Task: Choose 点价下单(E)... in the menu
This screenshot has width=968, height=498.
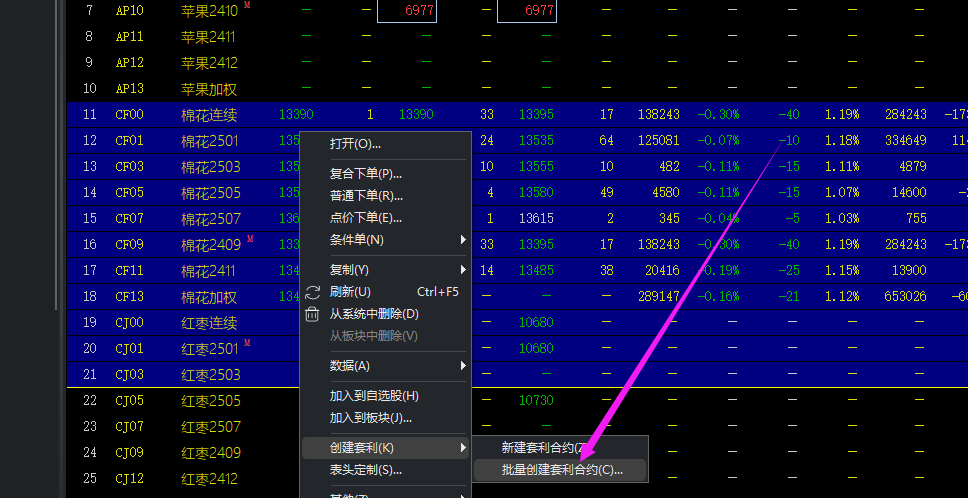Action: pyautogui.click(x=366, y=218)
